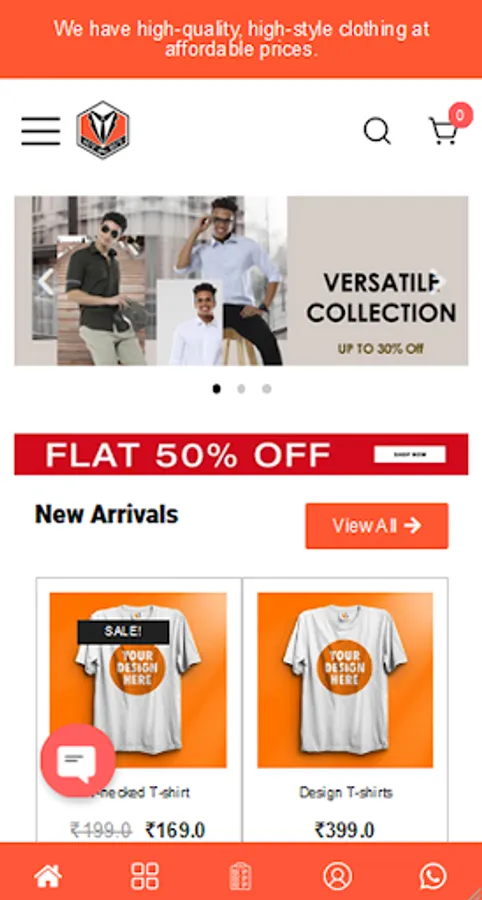Show the previous banner slide
The width and height of the screenshot is (482, 900).
45,281
